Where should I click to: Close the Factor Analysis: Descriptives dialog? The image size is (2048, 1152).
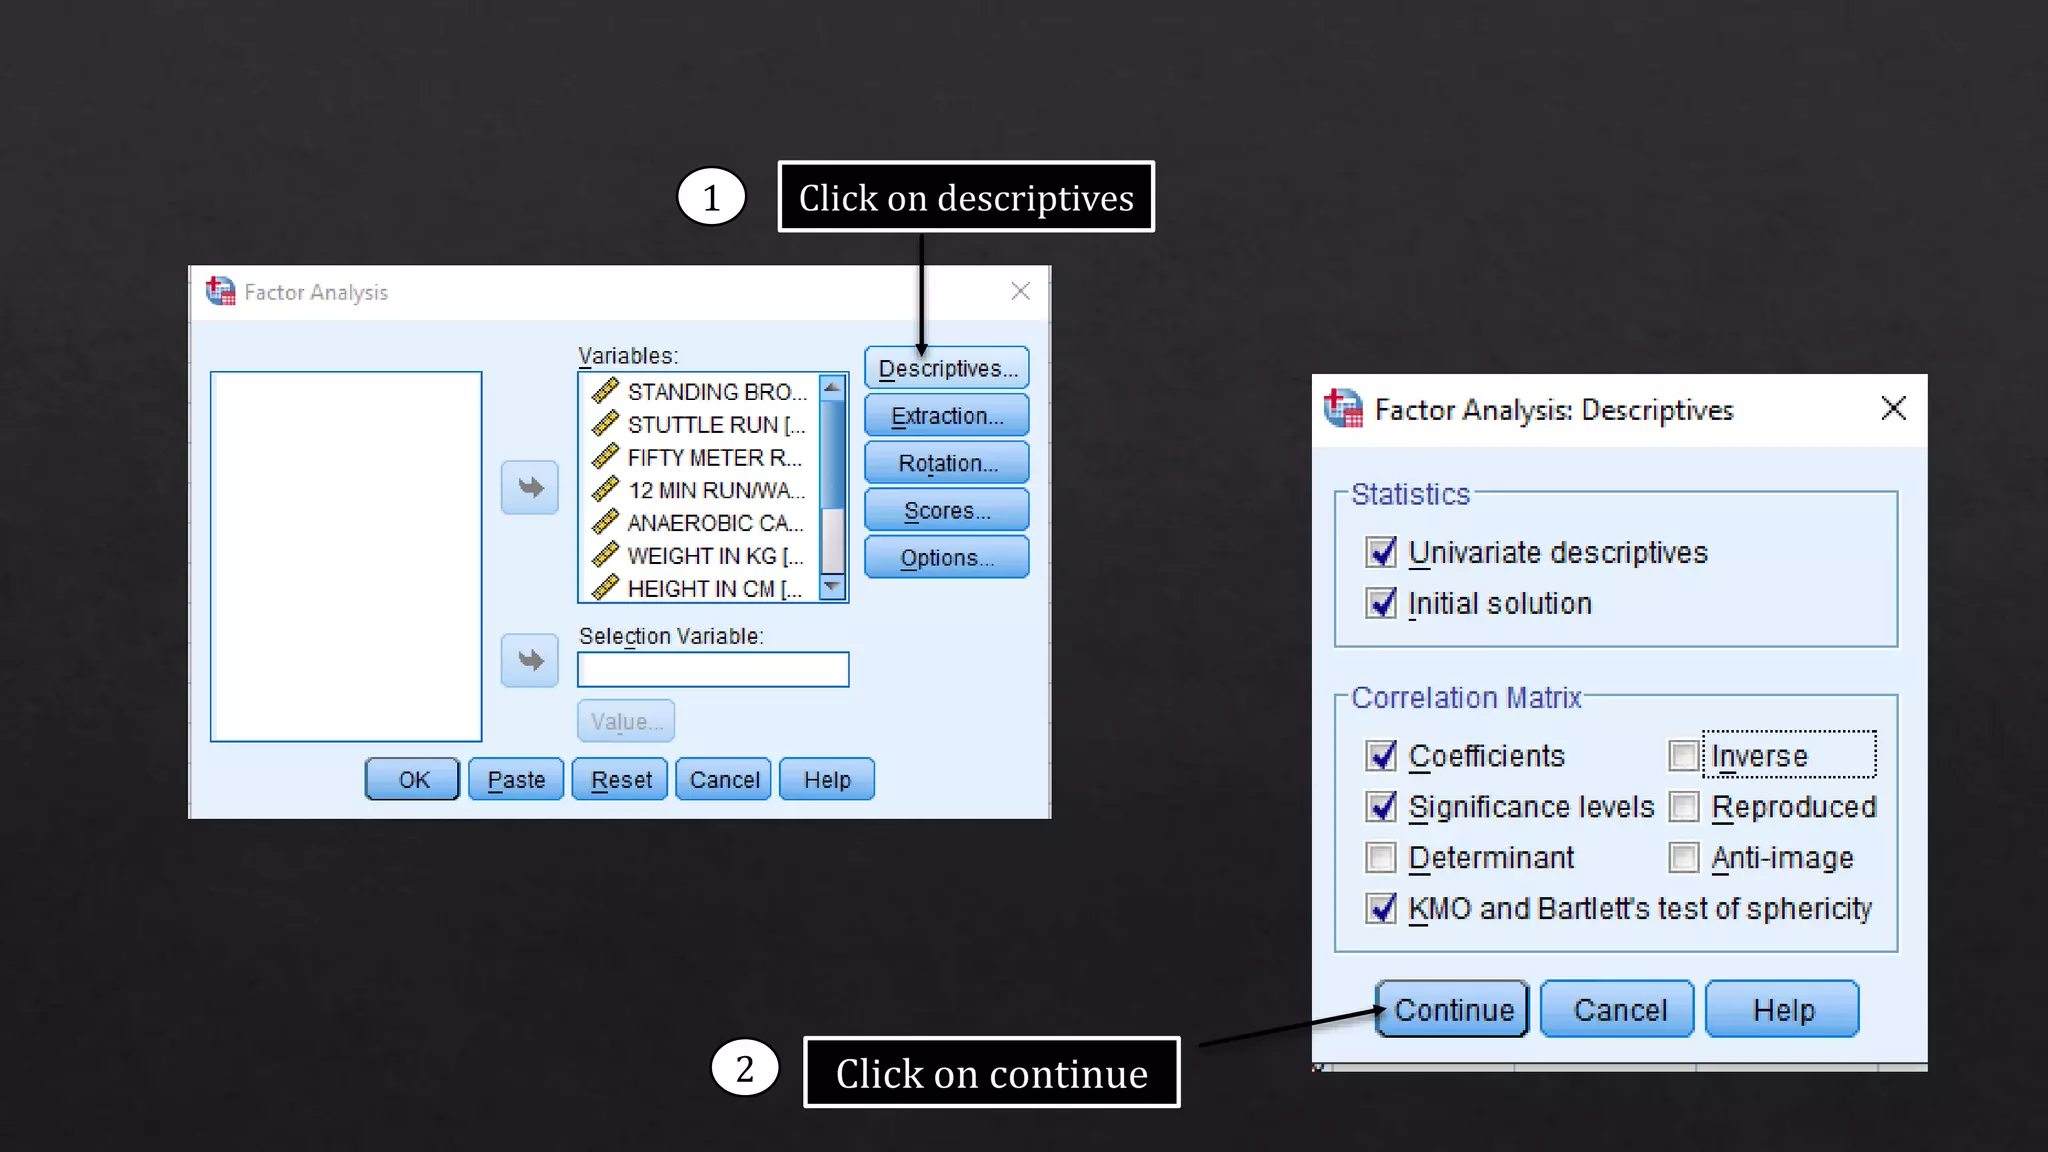pyautogui.click(x=1893, y=408)
